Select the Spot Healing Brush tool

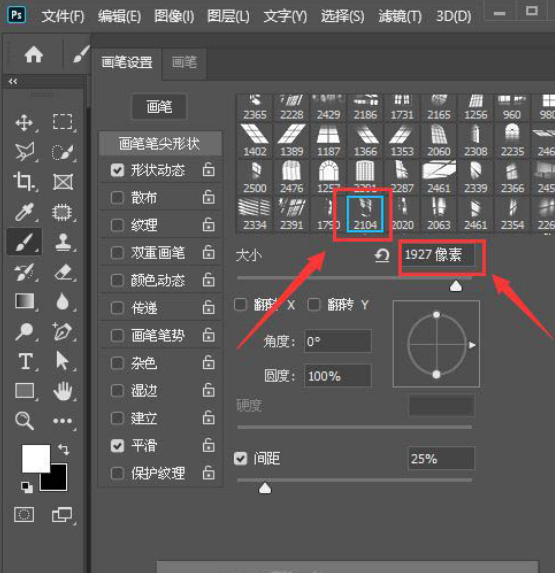[x=62, y=212]
